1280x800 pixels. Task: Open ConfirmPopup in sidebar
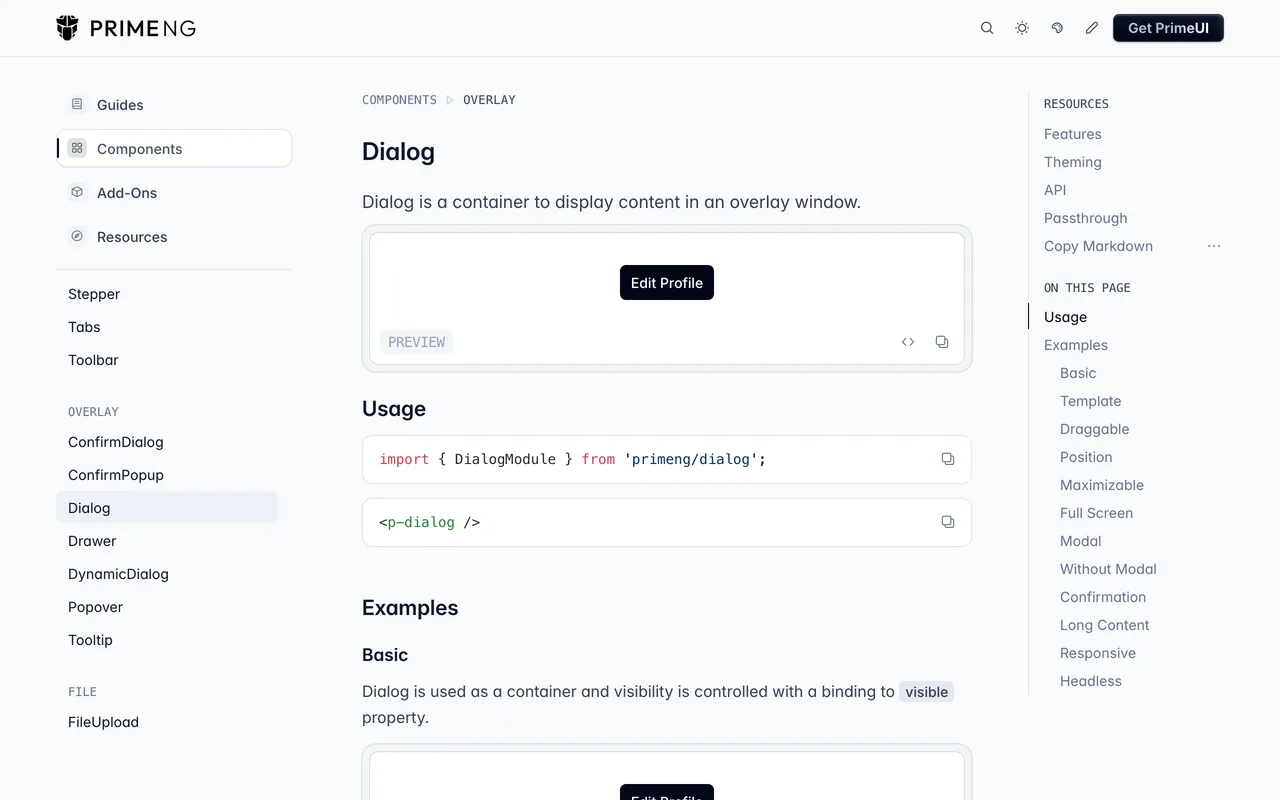116,475
